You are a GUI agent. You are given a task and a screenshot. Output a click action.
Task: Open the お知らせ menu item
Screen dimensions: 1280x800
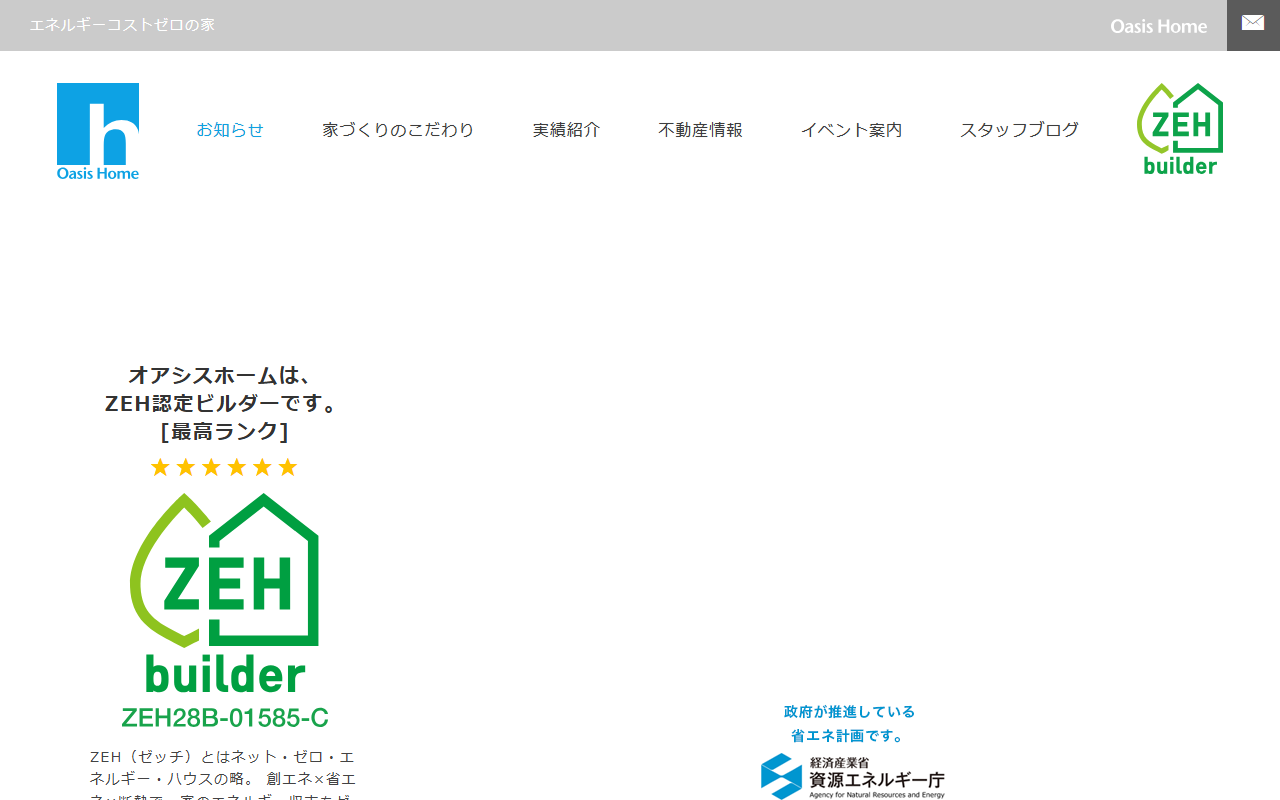230,130
